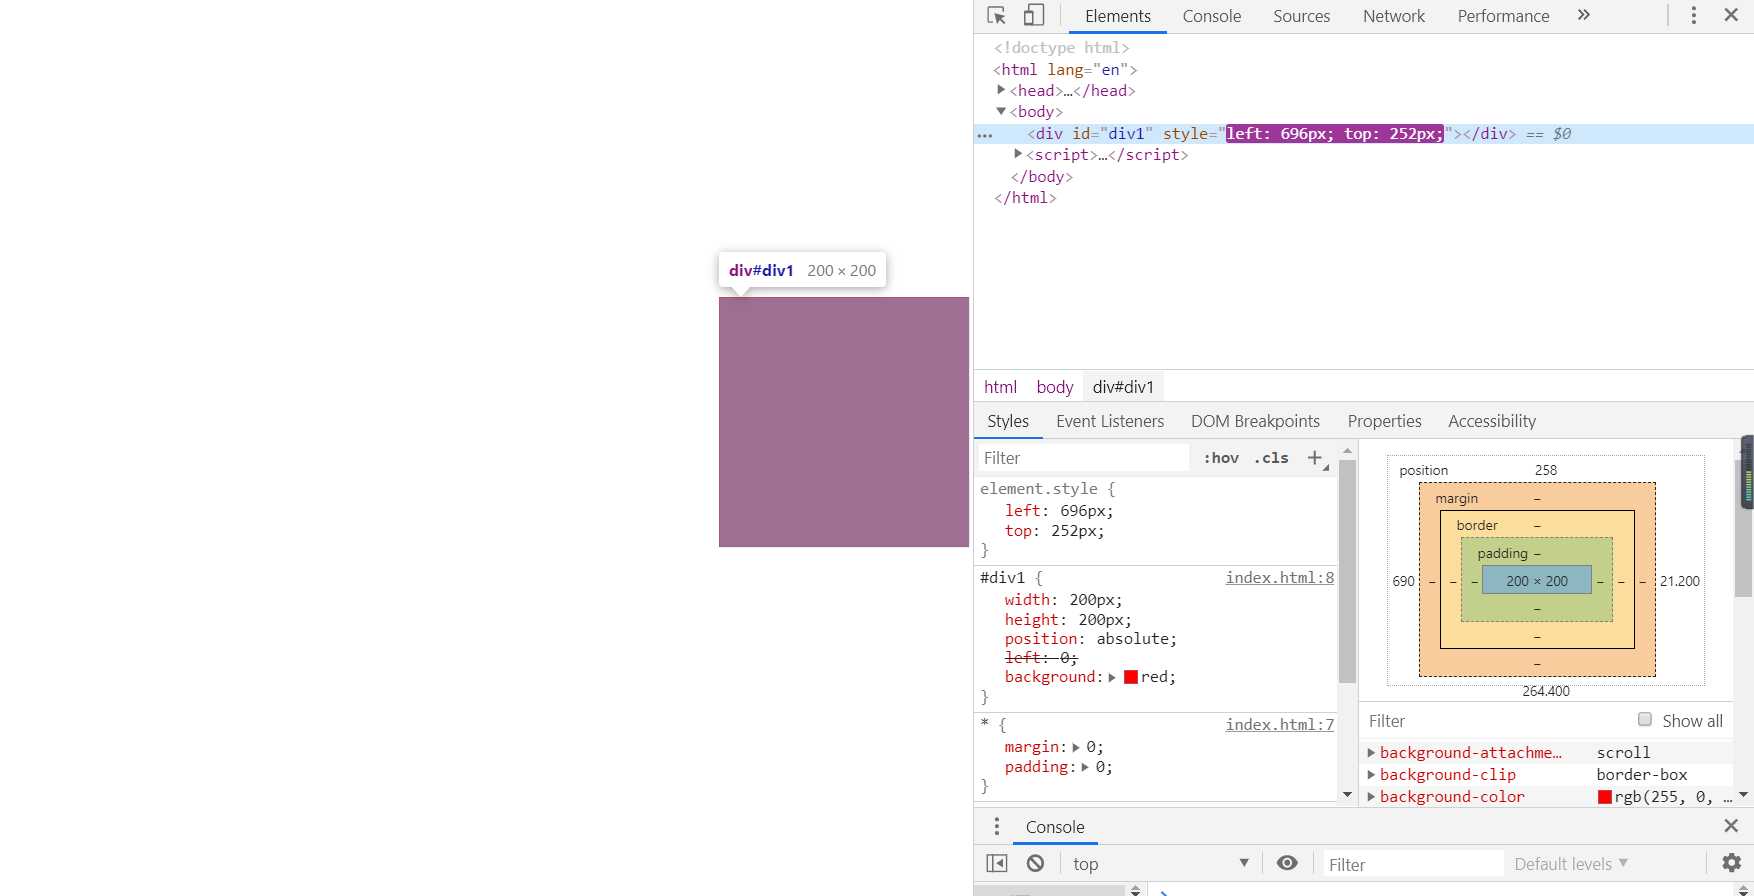Screen dimensions: 1754x896
Task: Edit the position: absolute declaration
Action: tap(1091, 638)
